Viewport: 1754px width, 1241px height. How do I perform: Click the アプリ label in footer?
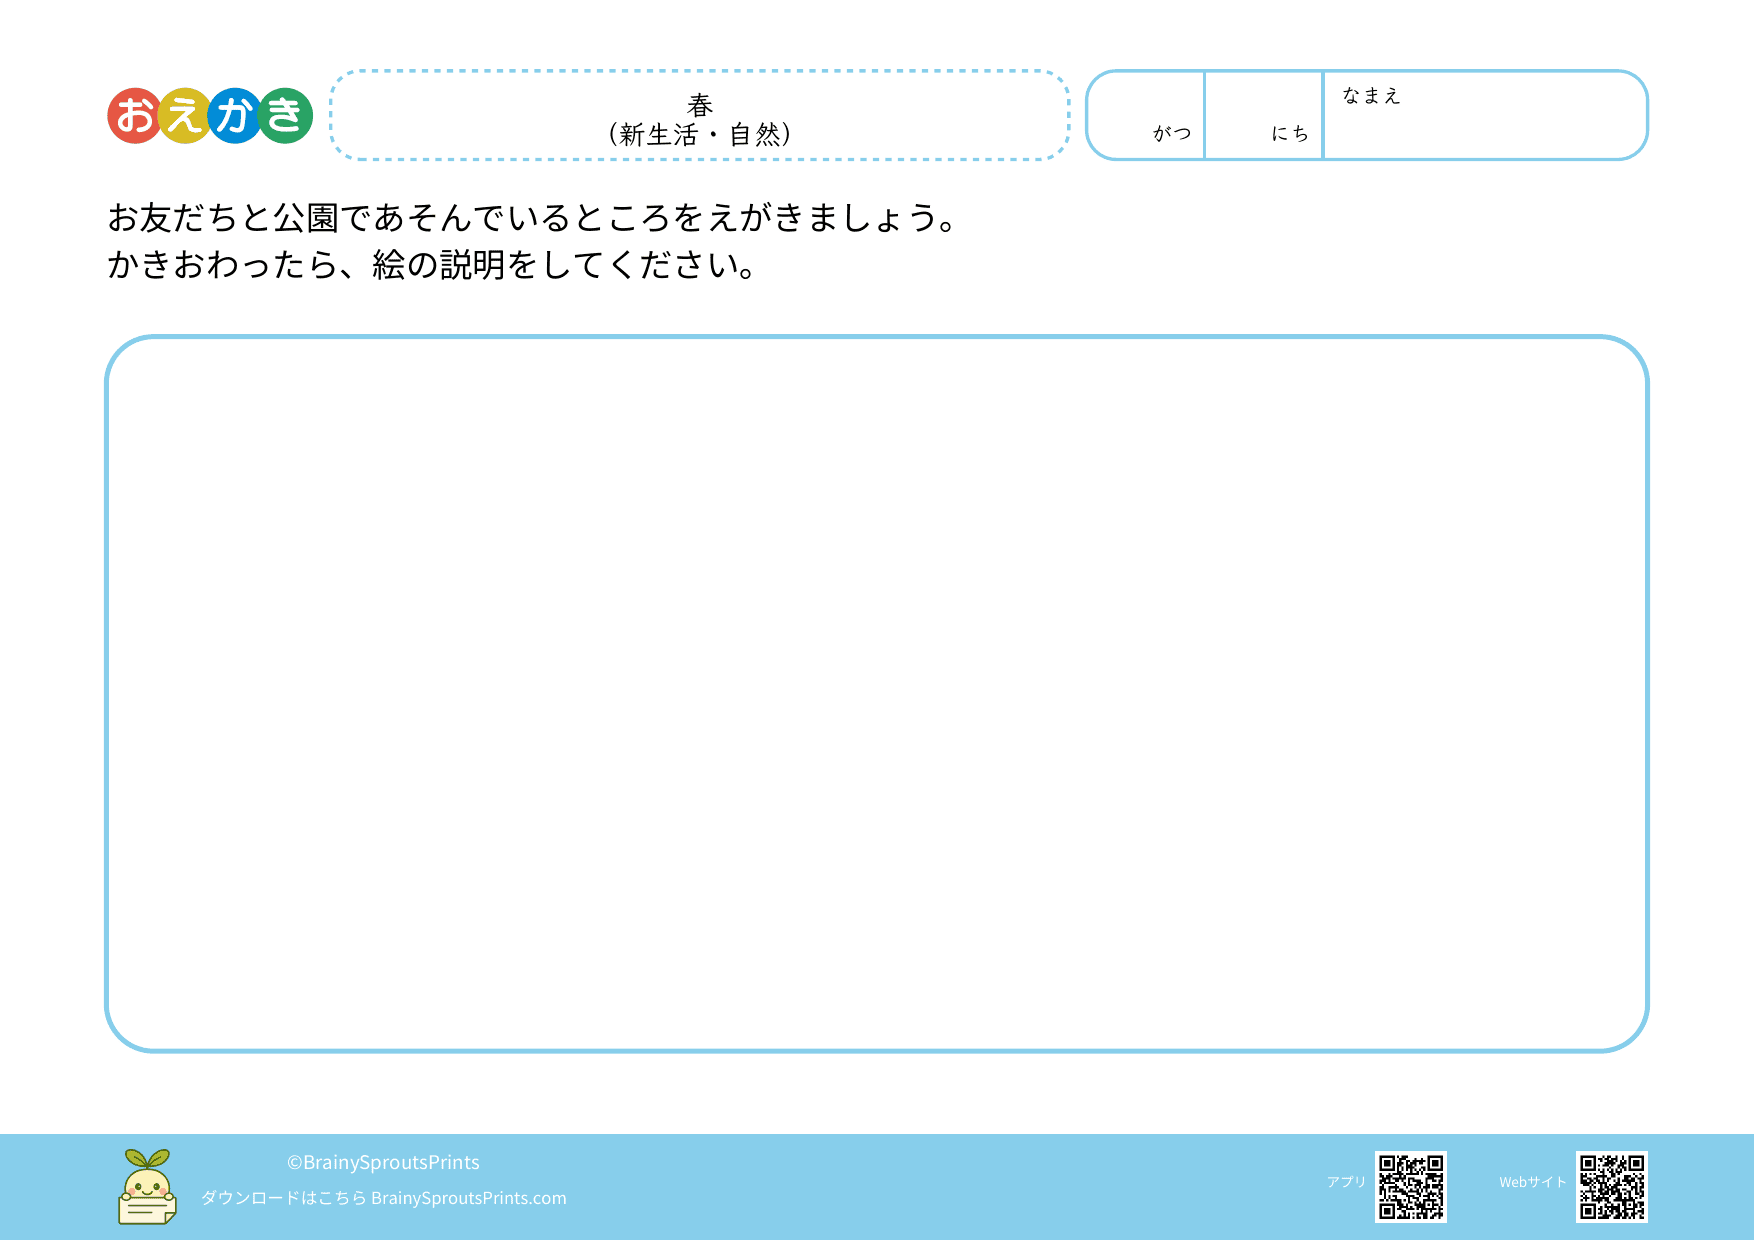click(x=1346, y=1182)
